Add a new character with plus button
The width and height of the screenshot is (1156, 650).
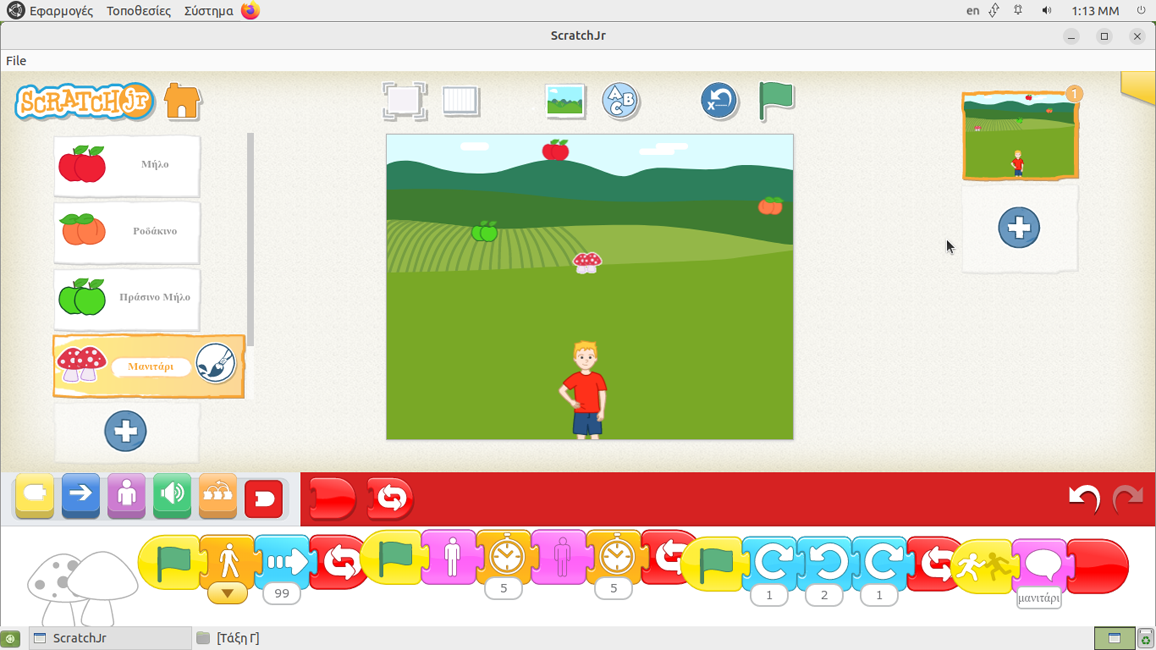click(x=125, y=431)
